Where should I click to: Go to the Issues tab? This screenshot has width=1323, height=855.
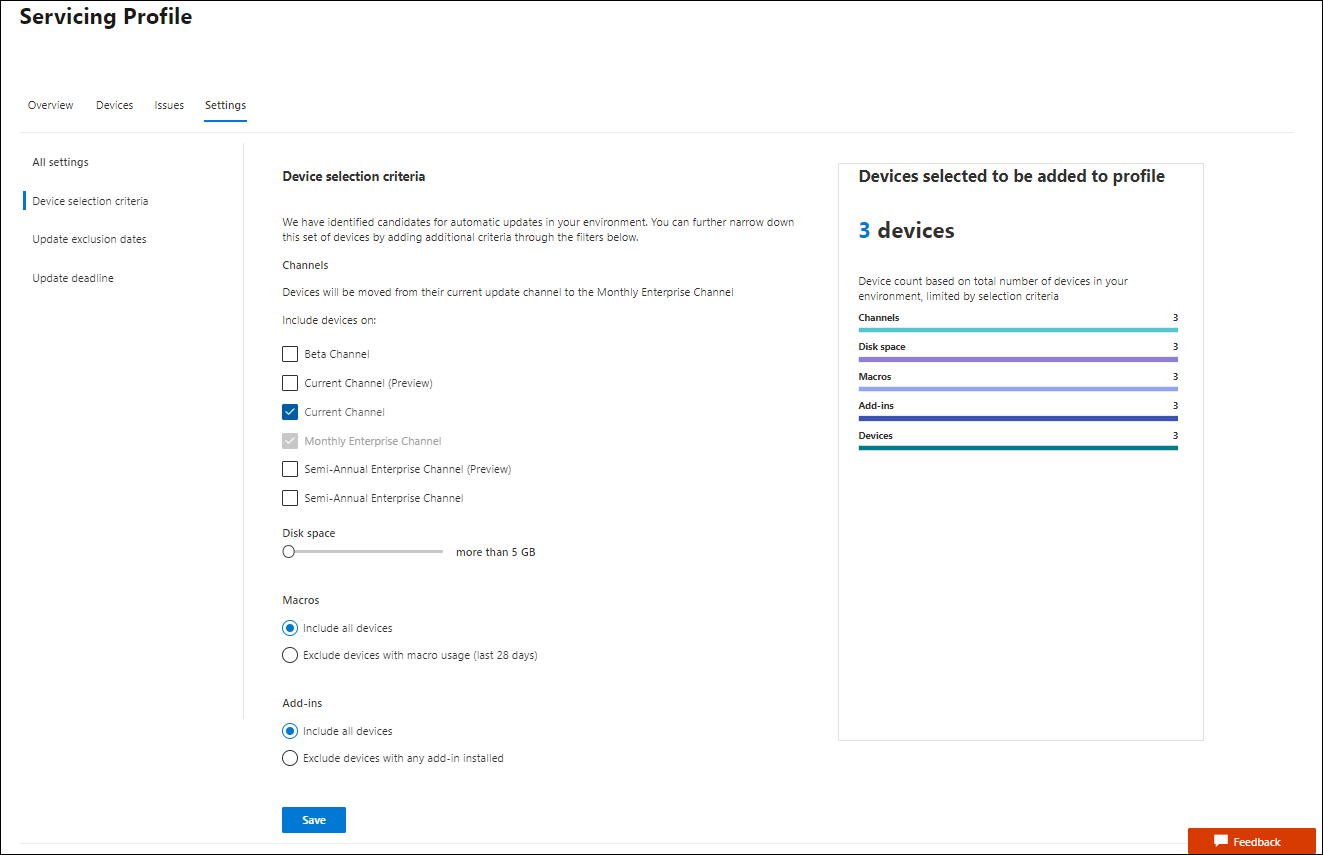pyautogui.click(x=169, y=105)
